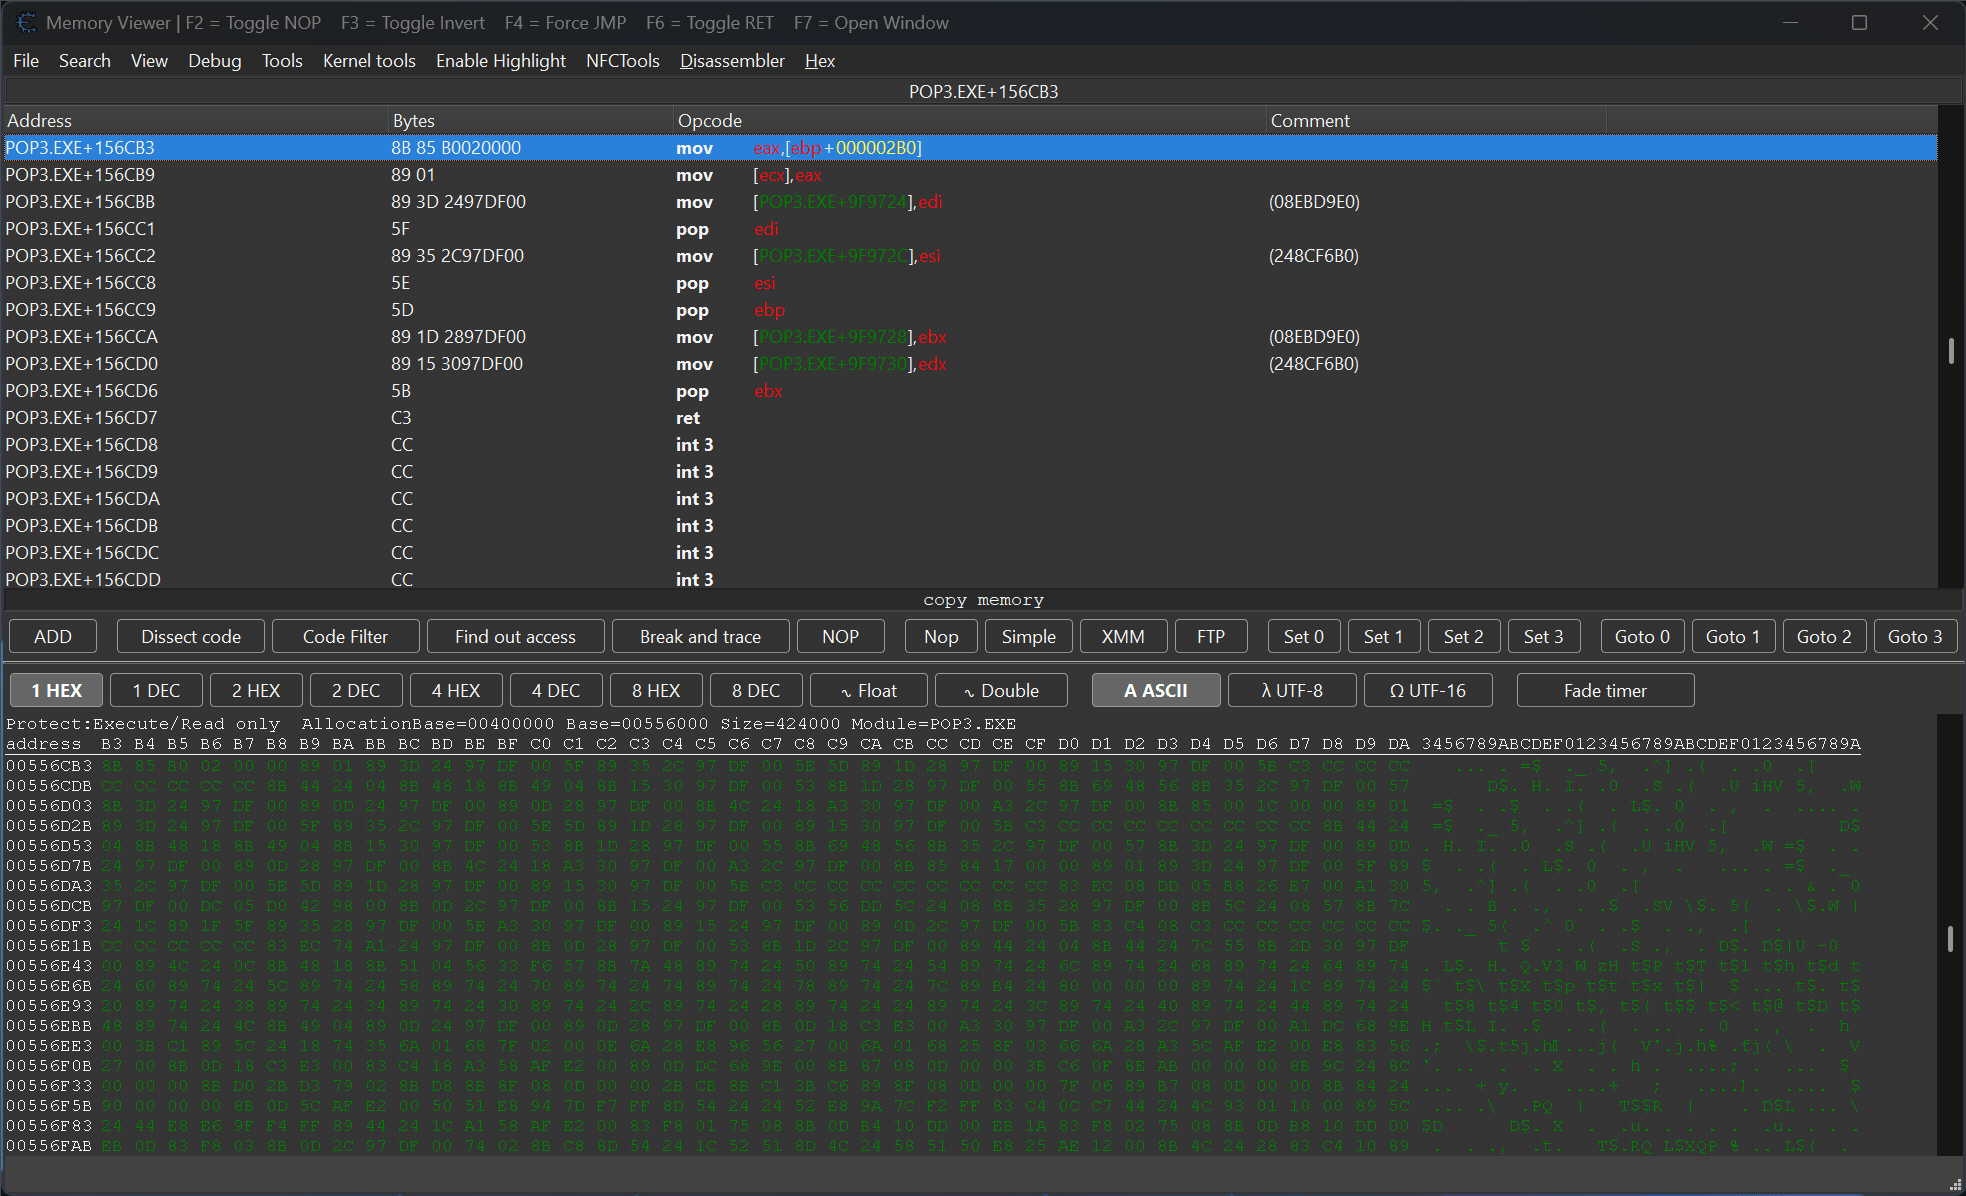Click the uppercase NOP button

tap(840, 636)
